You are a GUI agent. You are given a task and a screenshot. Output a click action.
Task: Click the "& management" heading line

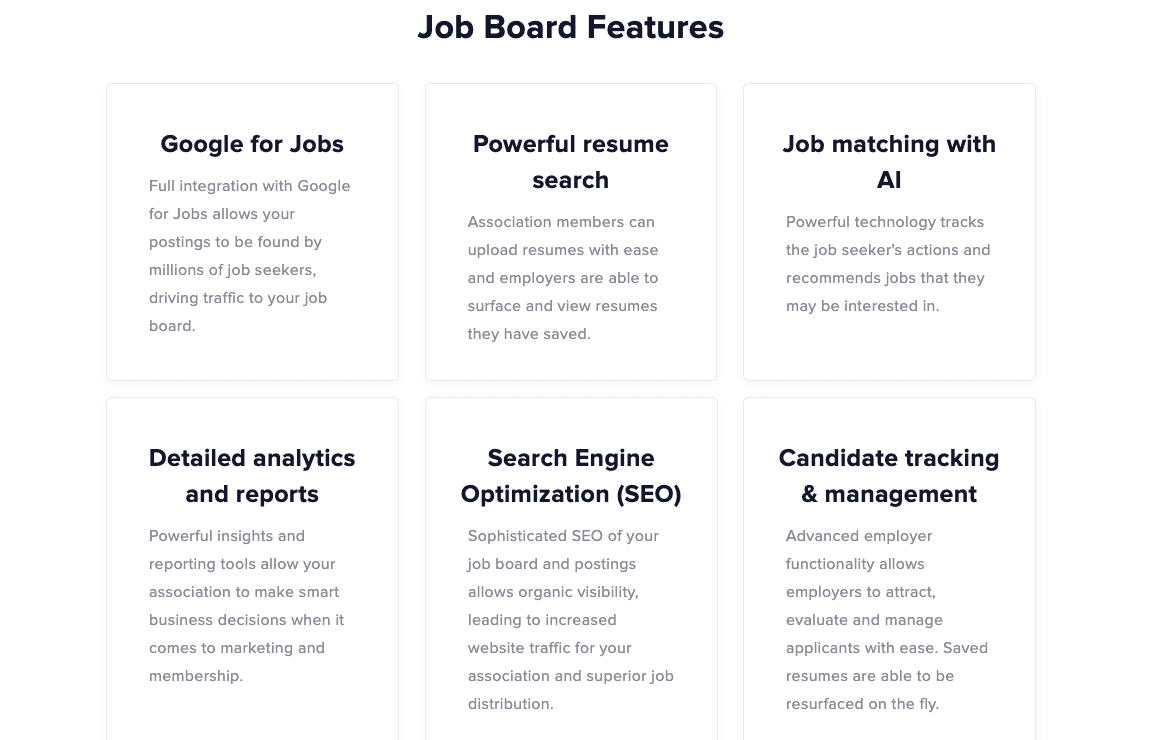tap(888, 494)
